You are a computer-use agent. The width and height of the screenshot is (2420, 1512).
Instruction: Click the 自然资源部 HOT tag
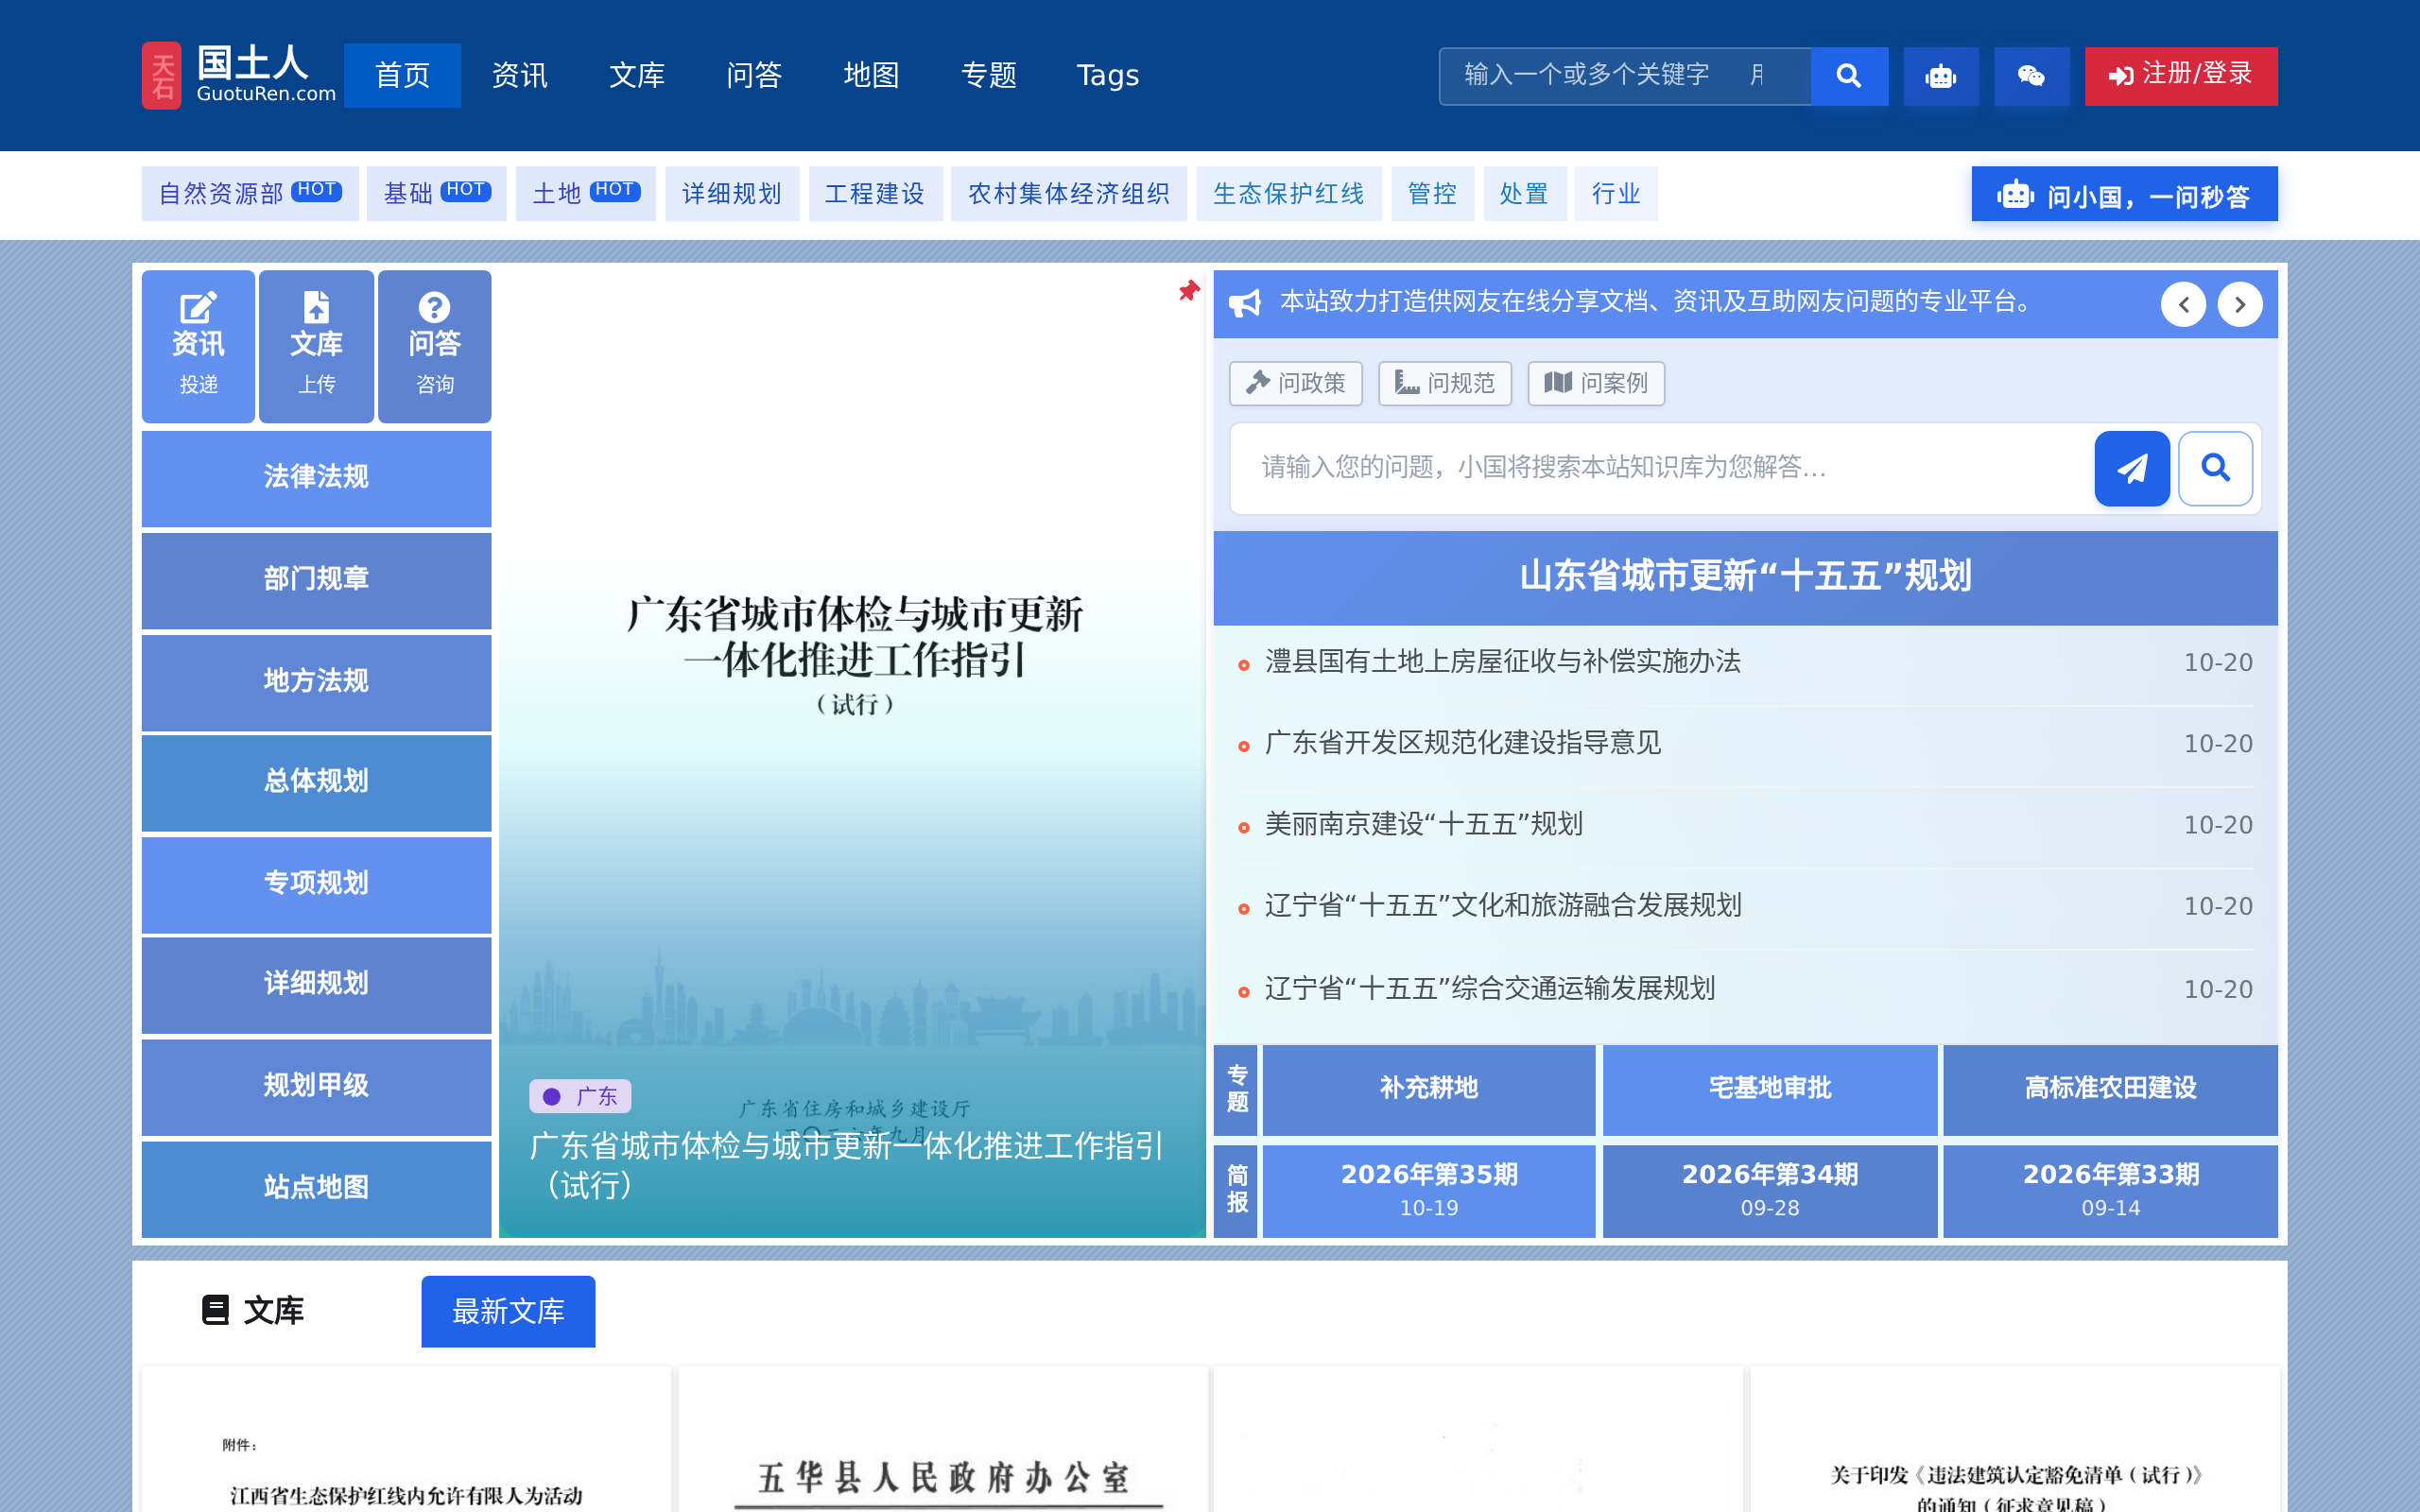(x=250, y=194)
